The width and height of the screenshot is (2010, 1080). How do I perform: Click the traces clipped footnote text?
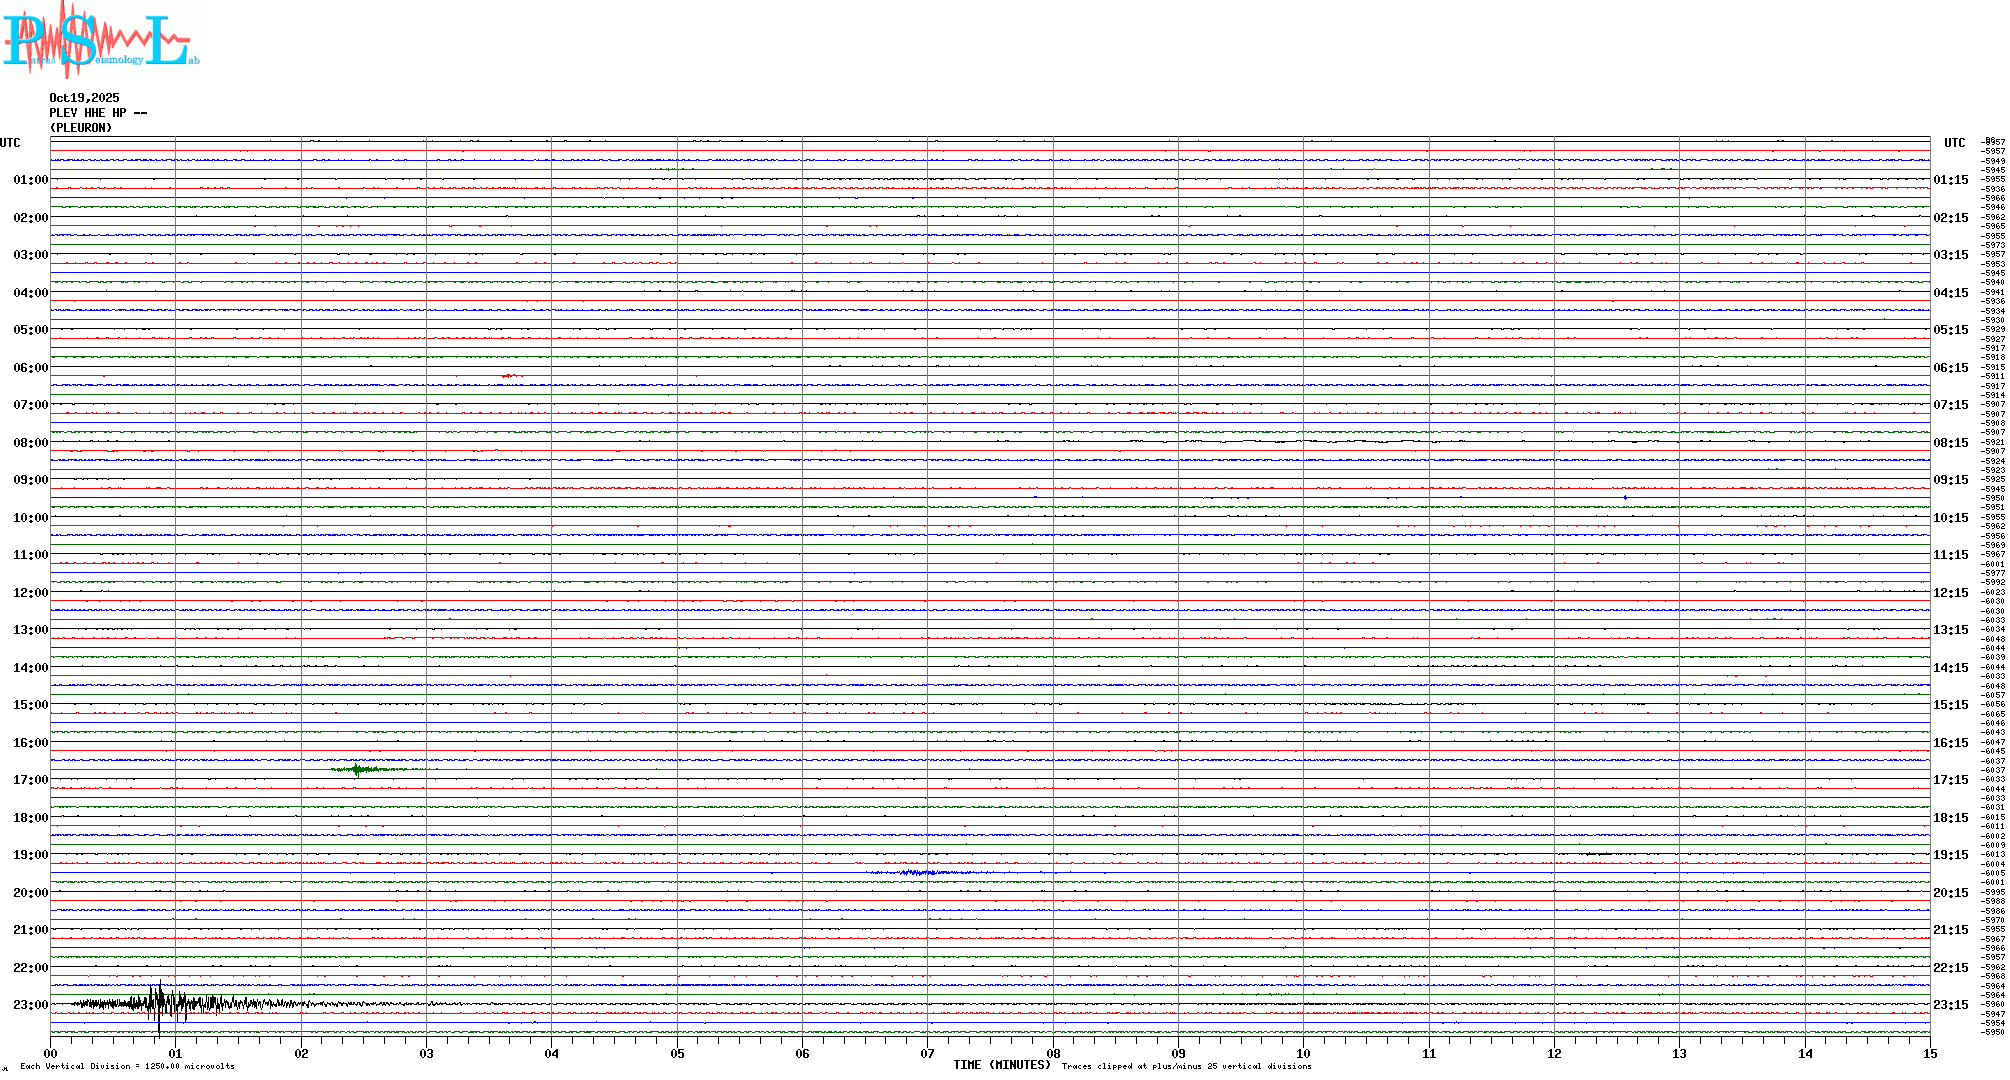coord(1186,1066)
